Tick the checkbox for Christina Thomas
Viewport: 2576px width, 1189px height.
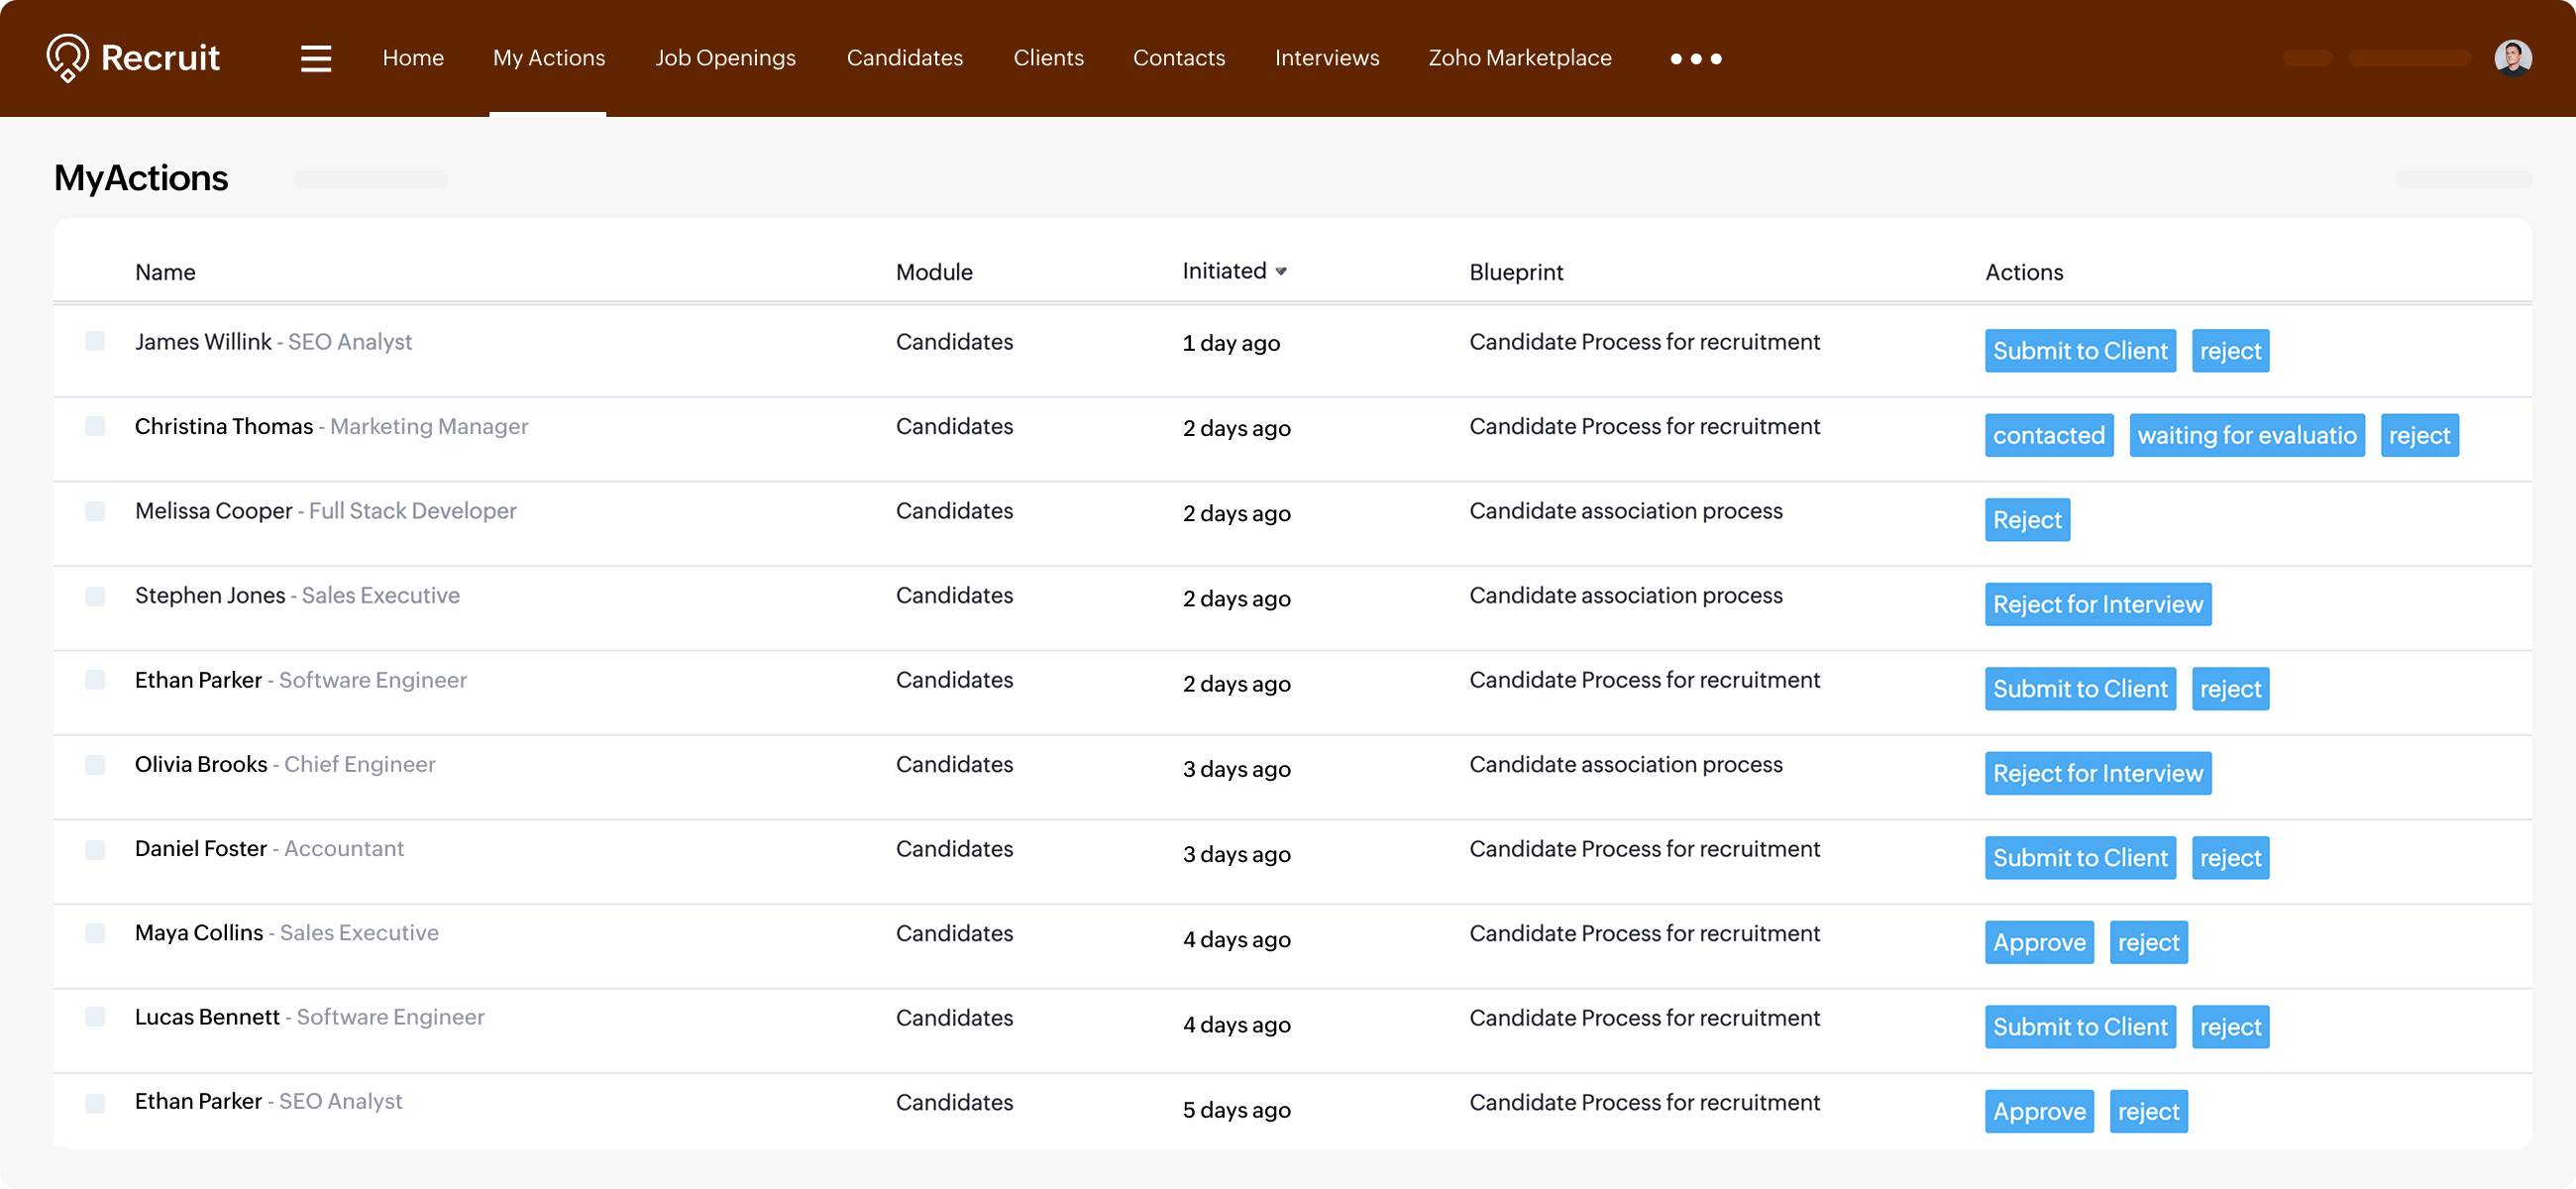95,426
